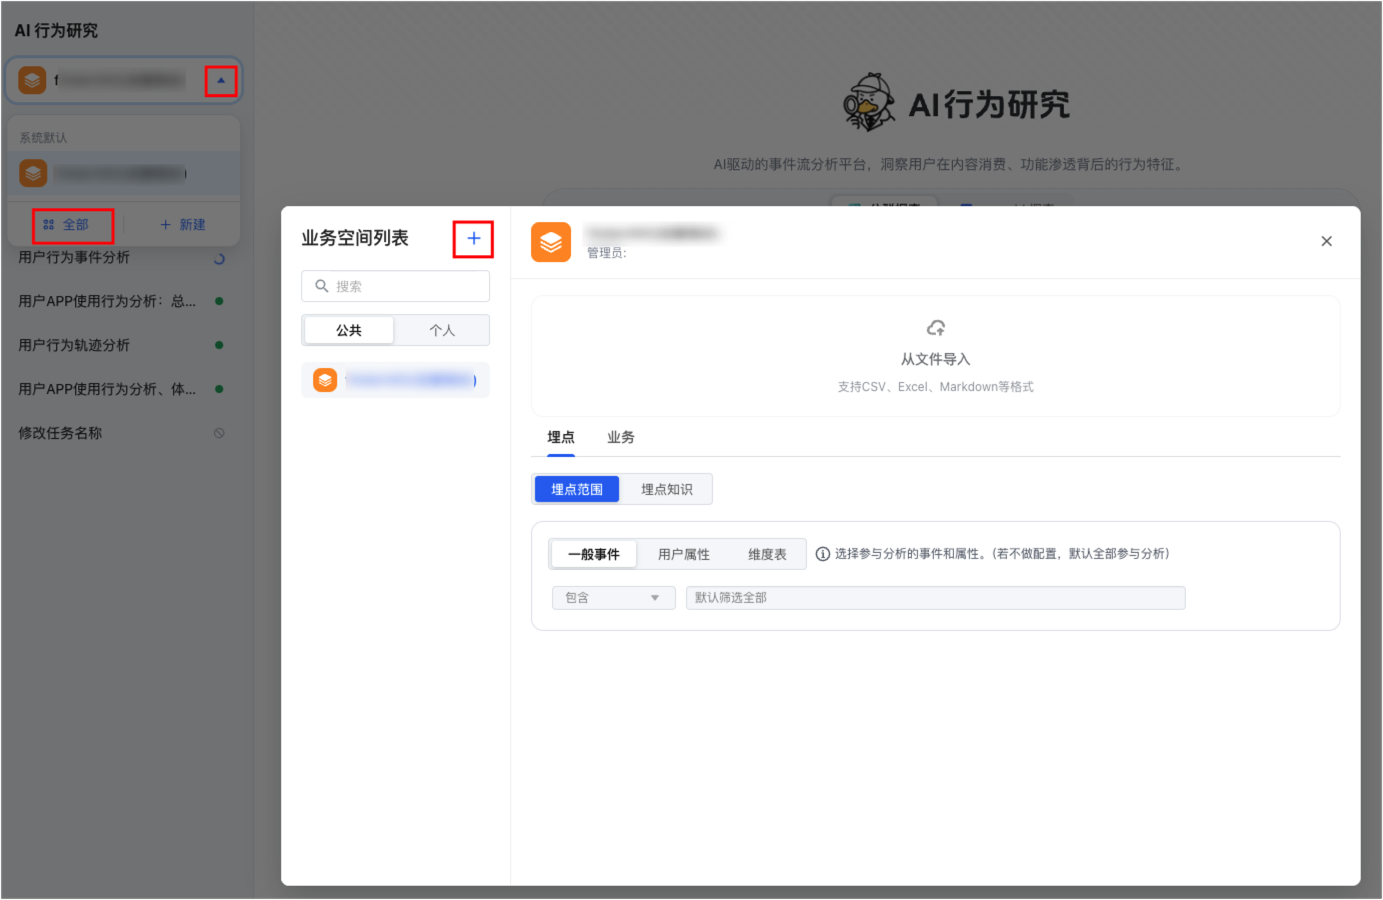Select the 埋点范围 toggle
Image resolution: width=1383 pixels, height=900 pixels.
click(x=577, y=489)
